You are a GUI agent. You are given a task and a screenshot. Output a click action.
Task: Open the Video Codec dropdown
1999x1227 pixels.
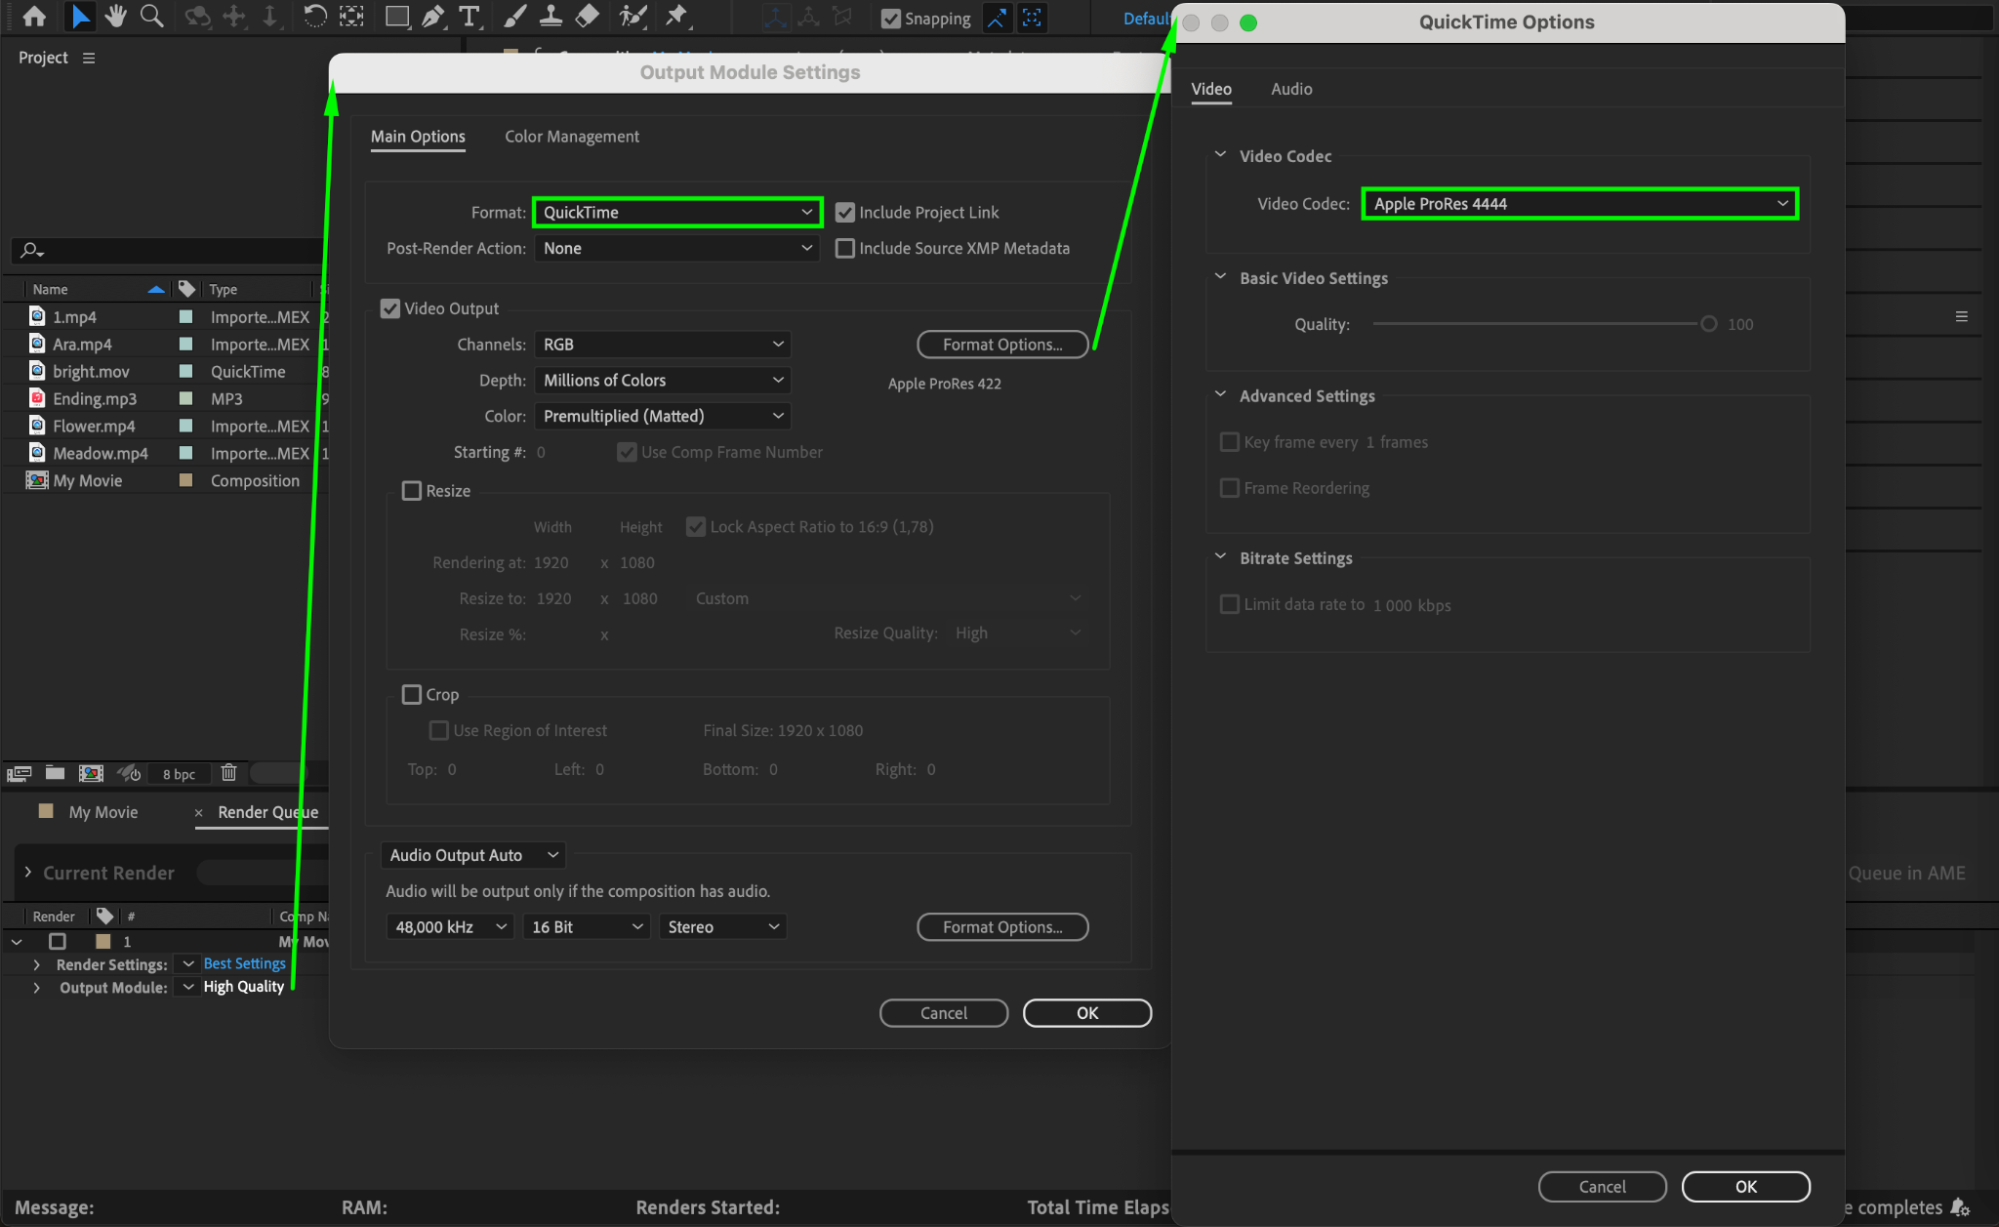pos(1579,204)
